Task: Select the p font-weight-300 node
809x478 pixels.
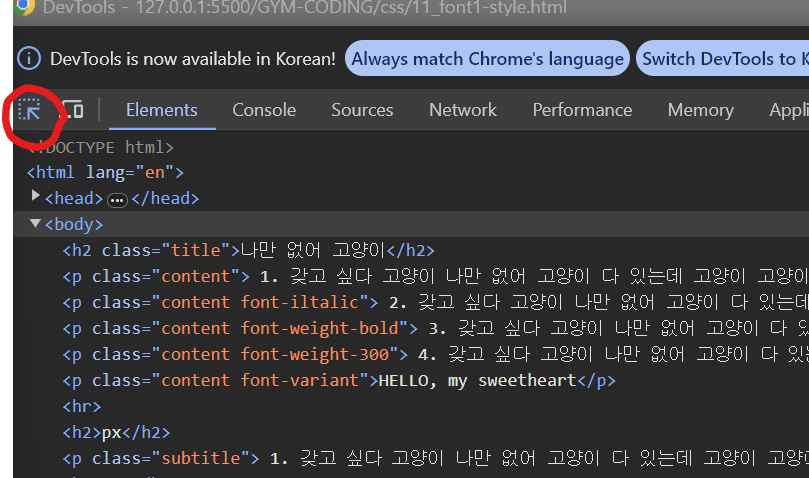Action: pos(435,355)
